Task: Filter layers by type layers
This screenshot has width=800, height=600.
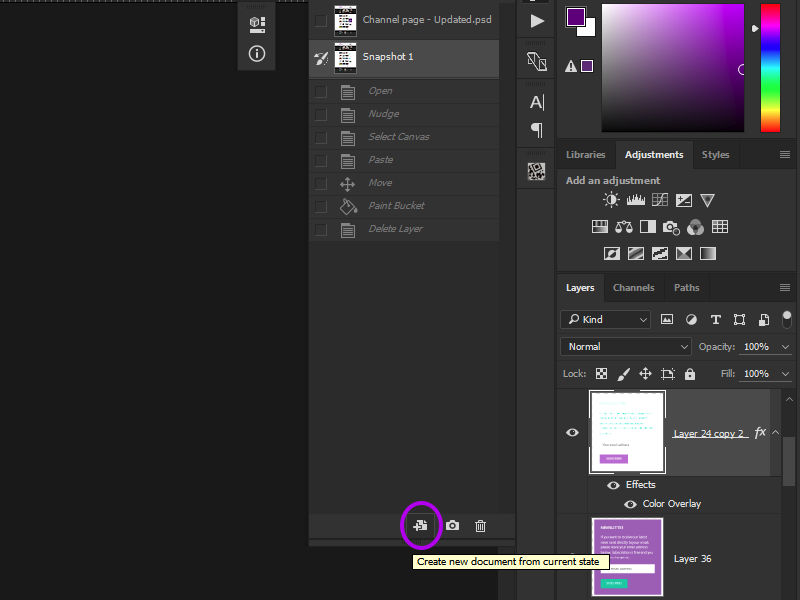Action: (x=715, y=319)
